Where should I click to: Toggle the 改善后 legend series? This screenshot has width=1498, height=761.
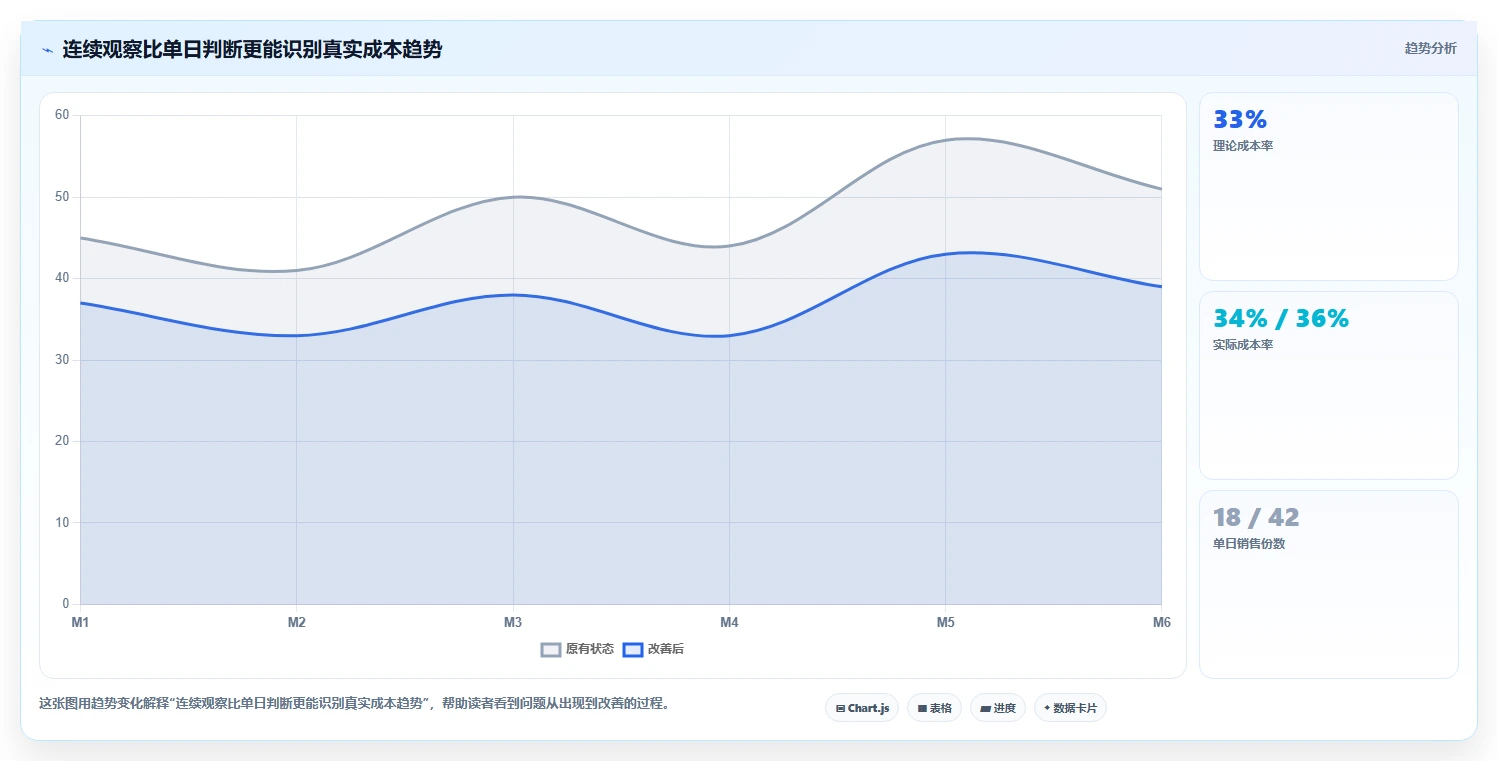click(653, 649)
